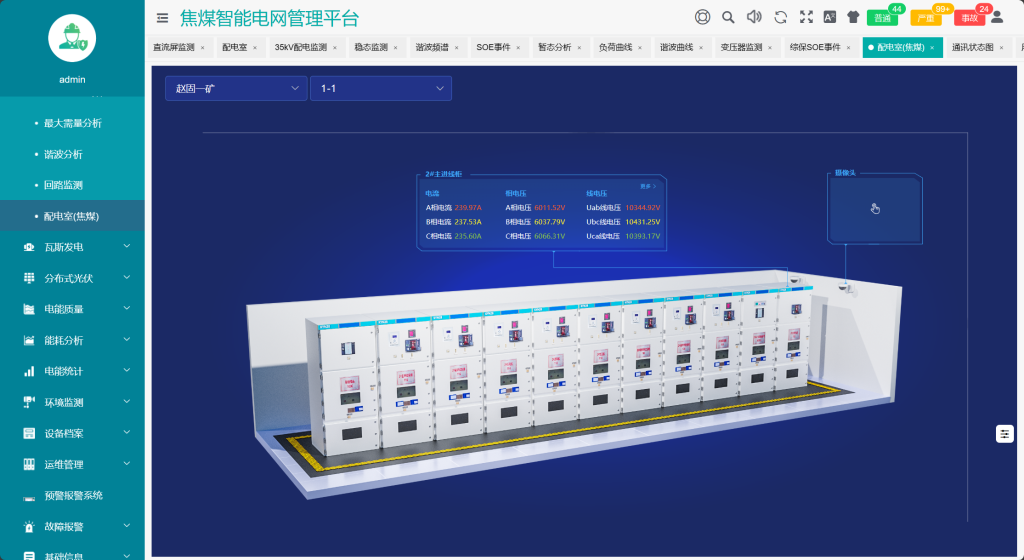Expand the 瓦斯发电 menu chevron
The image size is (1024, 560).
pyautogui.click(x=127, y=246)
